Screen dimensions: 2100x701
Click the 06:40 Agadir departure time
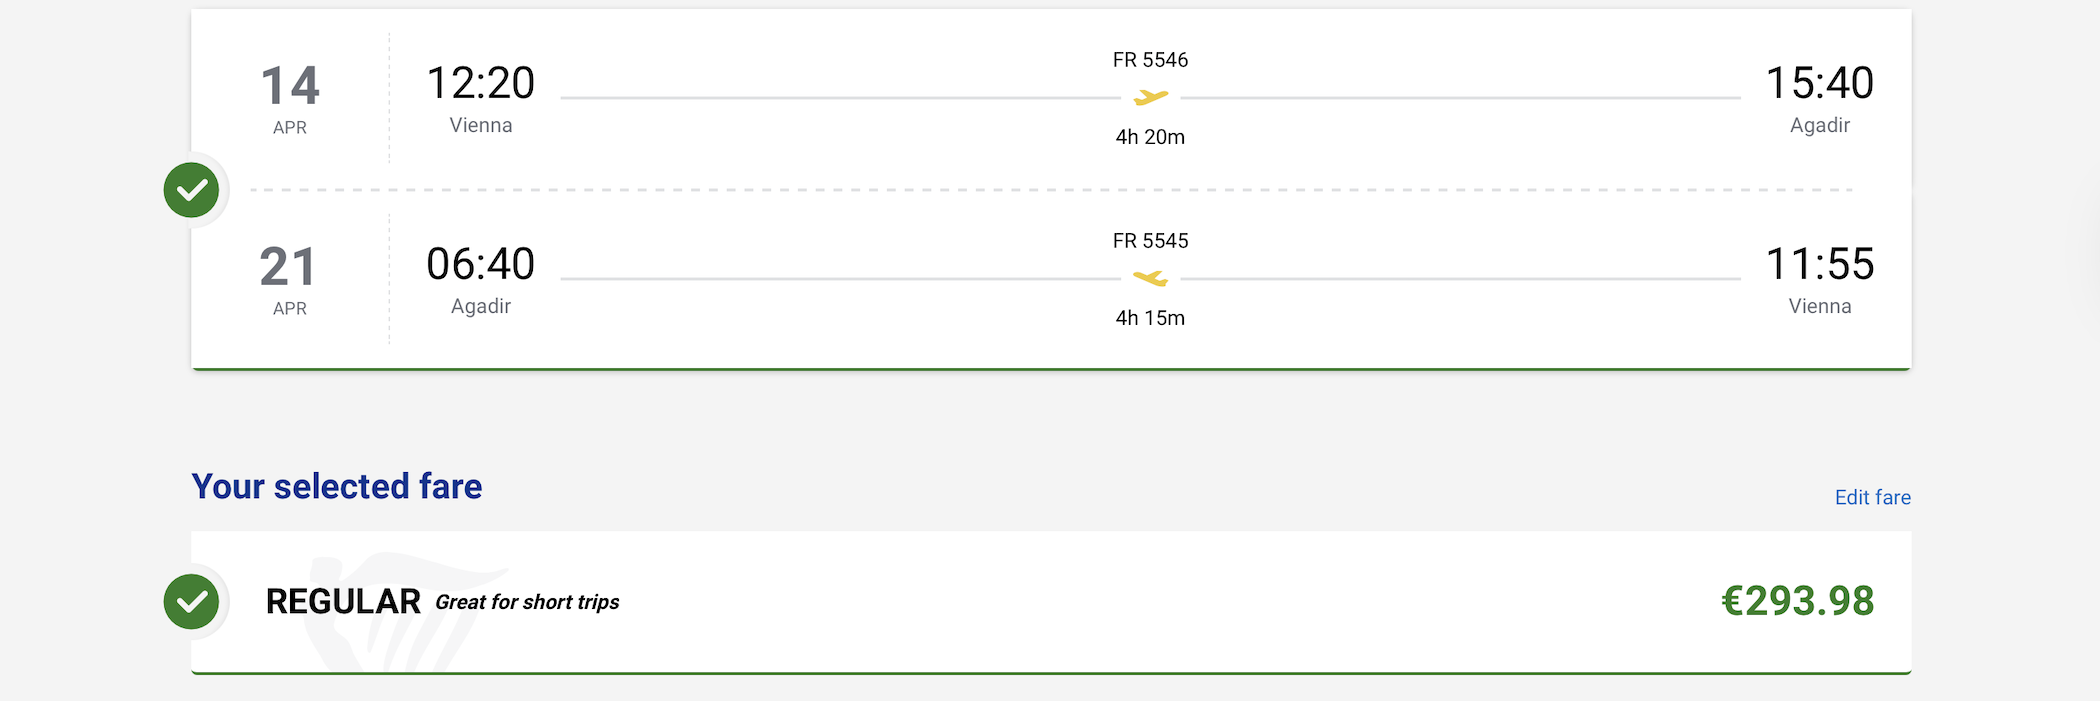click(x=481, y=264)
